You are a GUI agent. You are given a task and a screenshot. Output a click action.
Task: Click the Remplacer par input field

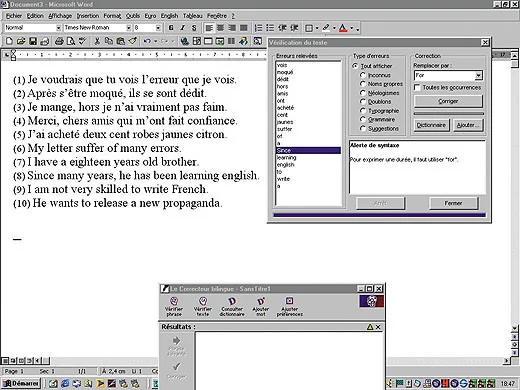pos(444,75)
